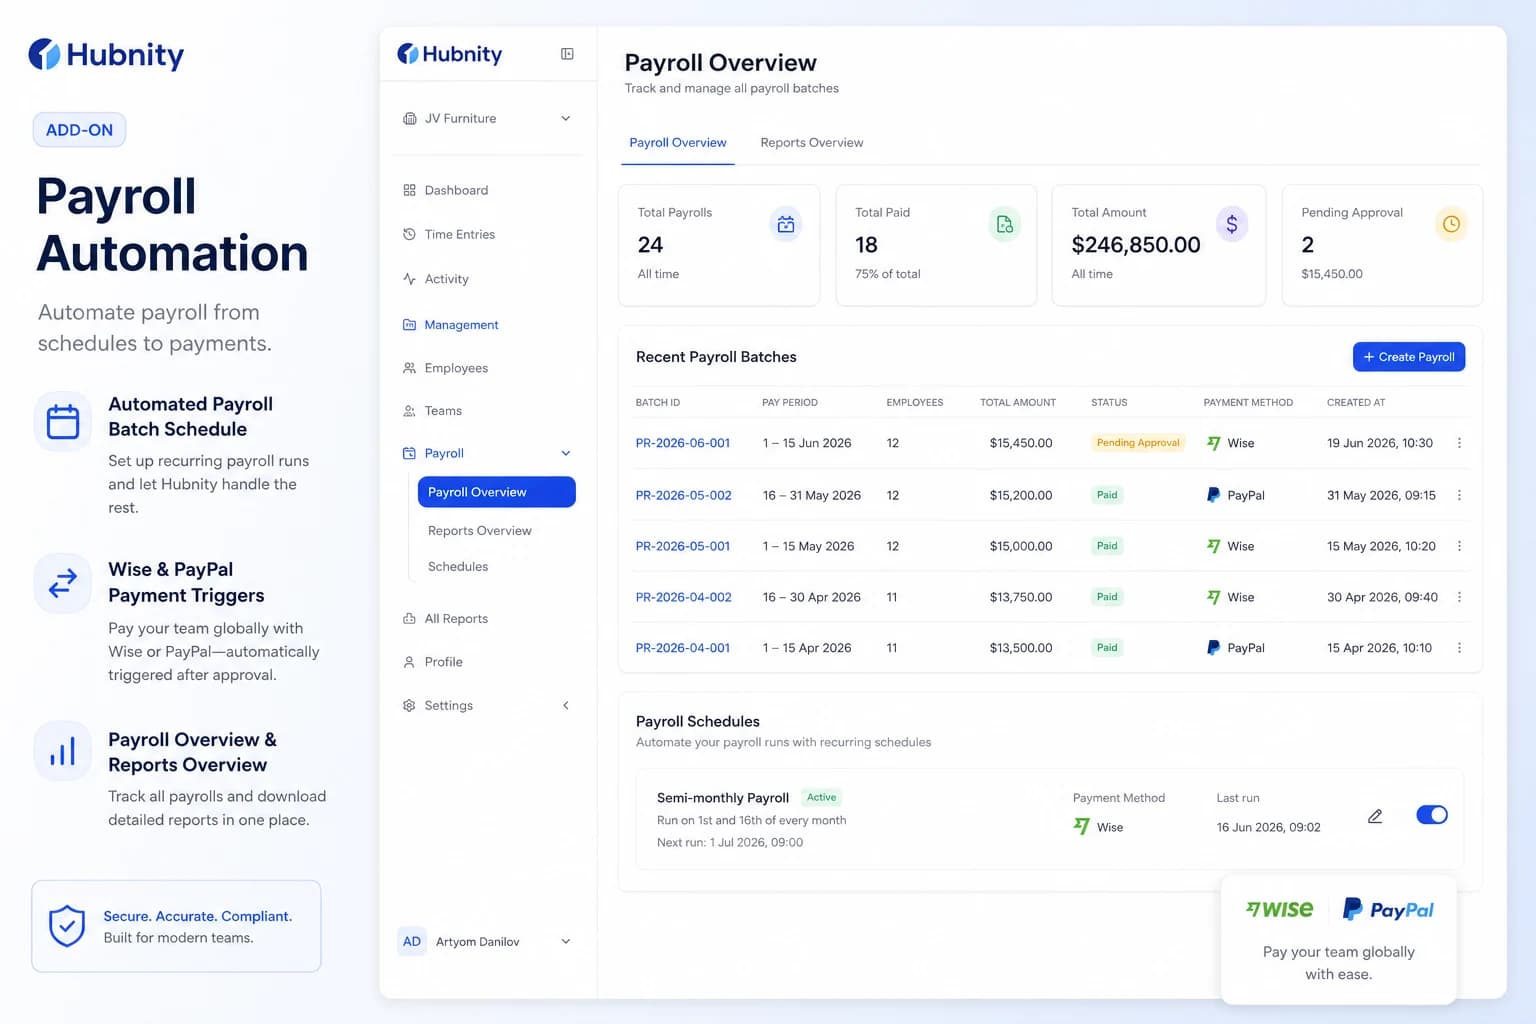Click Paid badge in PR-2026-05-002 row
1536x1024 pixels.
pos(1107,495)
